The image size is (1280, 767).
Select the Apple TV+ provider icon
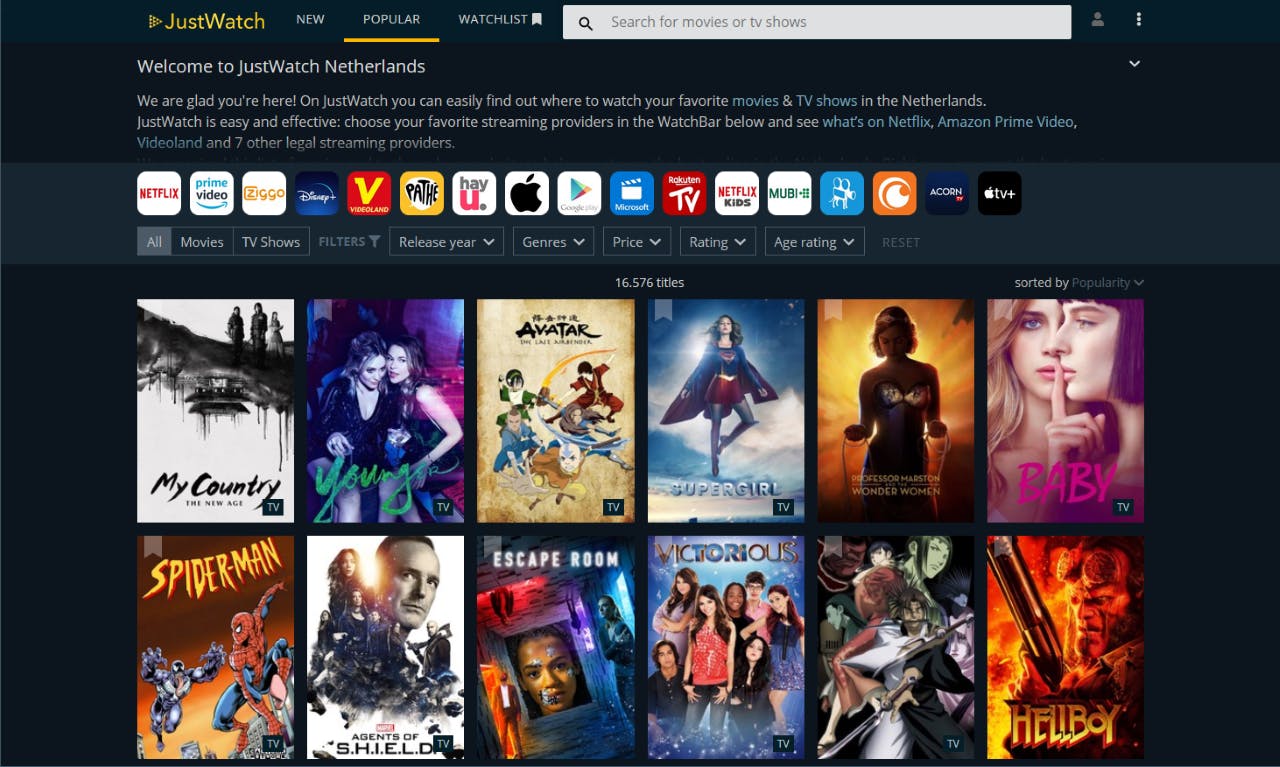click(999, 193)
